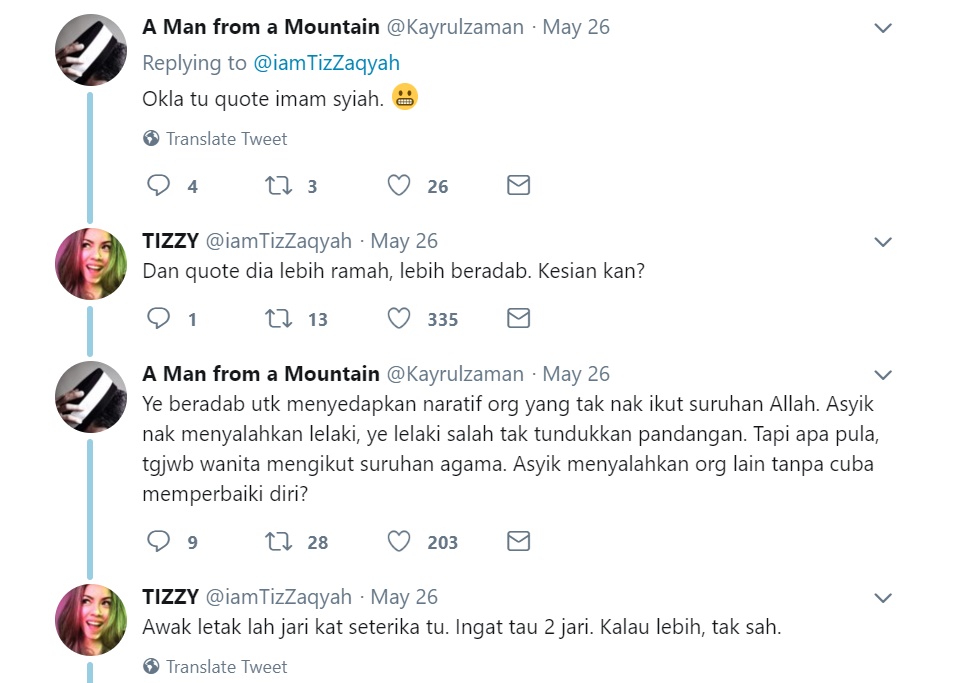Click envelope icon under 'memperbaiki diri?' tweet

[518, 542]
